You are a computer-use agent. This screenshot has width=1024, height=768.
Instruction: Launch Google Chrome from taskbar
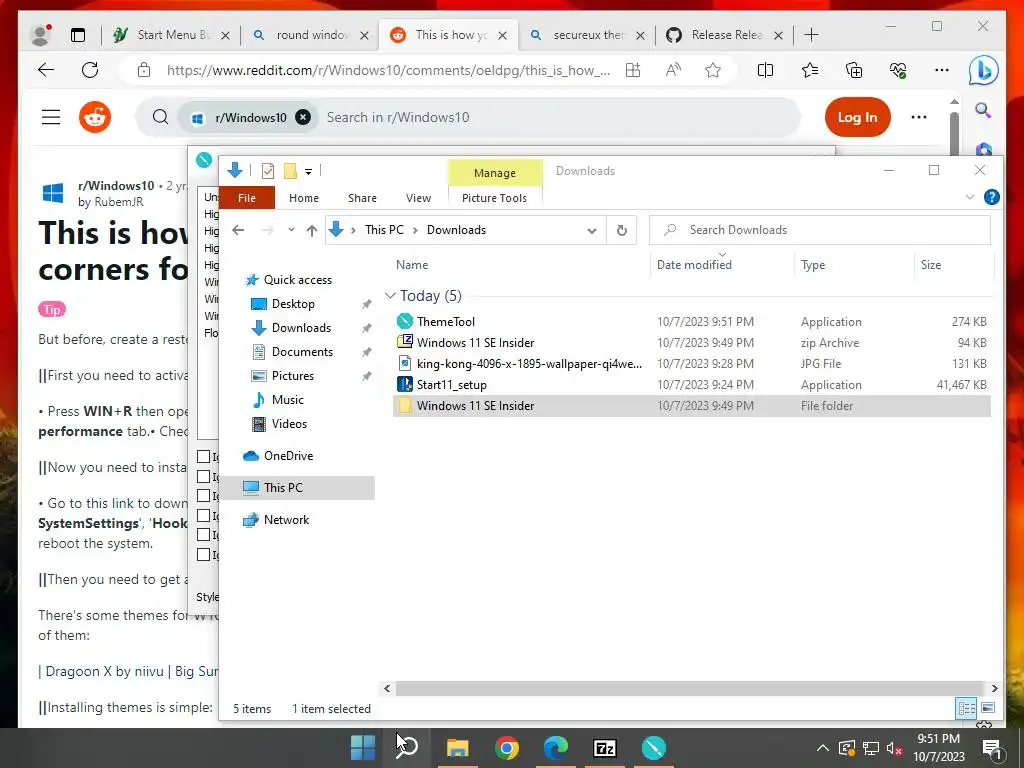pyautogui.click(x=506, y=747)
